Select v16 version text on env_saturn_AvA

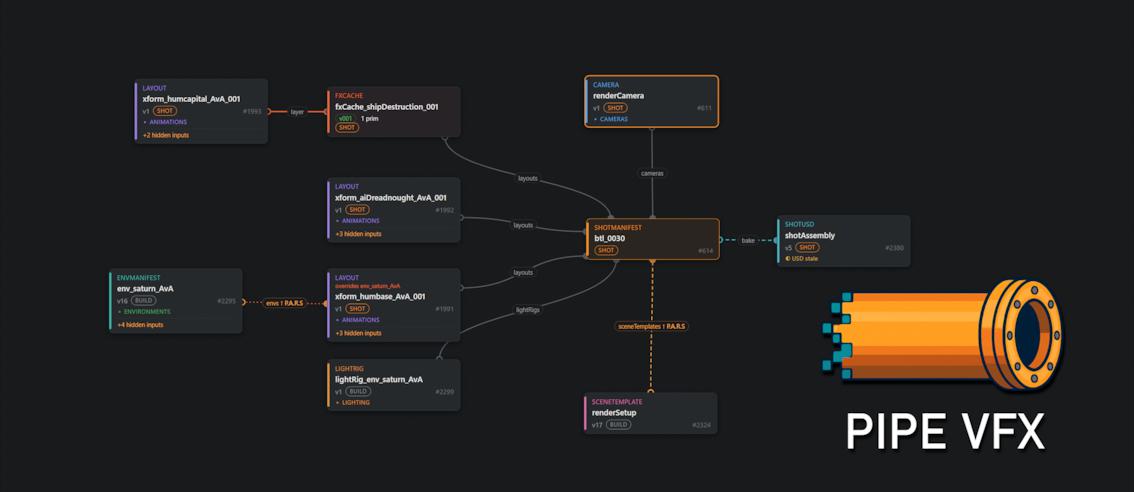[x=122, y=300]
